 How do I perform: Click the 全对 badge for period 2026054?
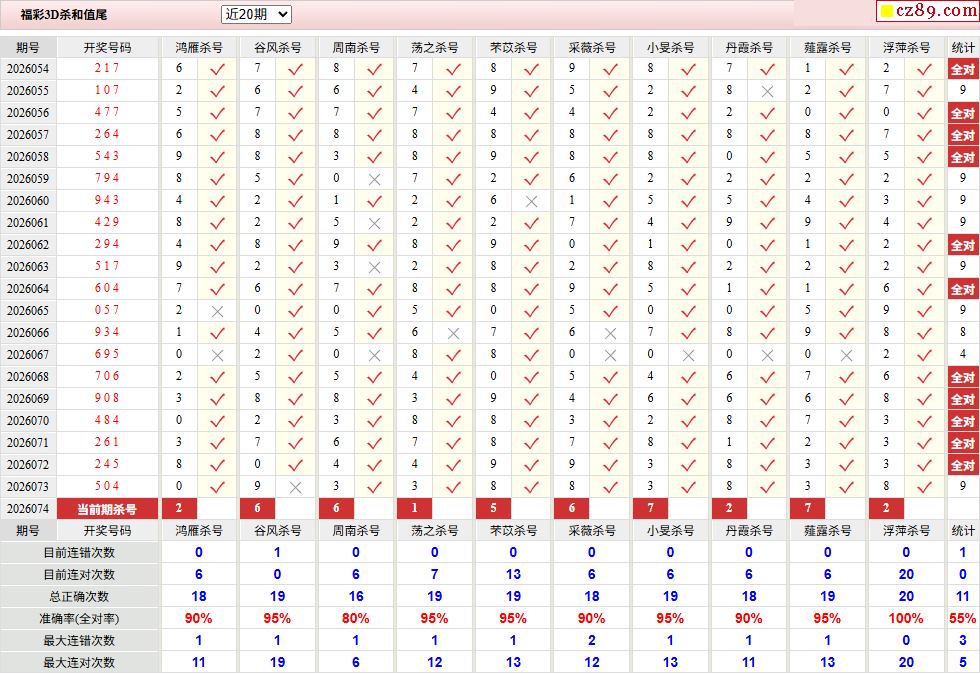pos(962,69)
